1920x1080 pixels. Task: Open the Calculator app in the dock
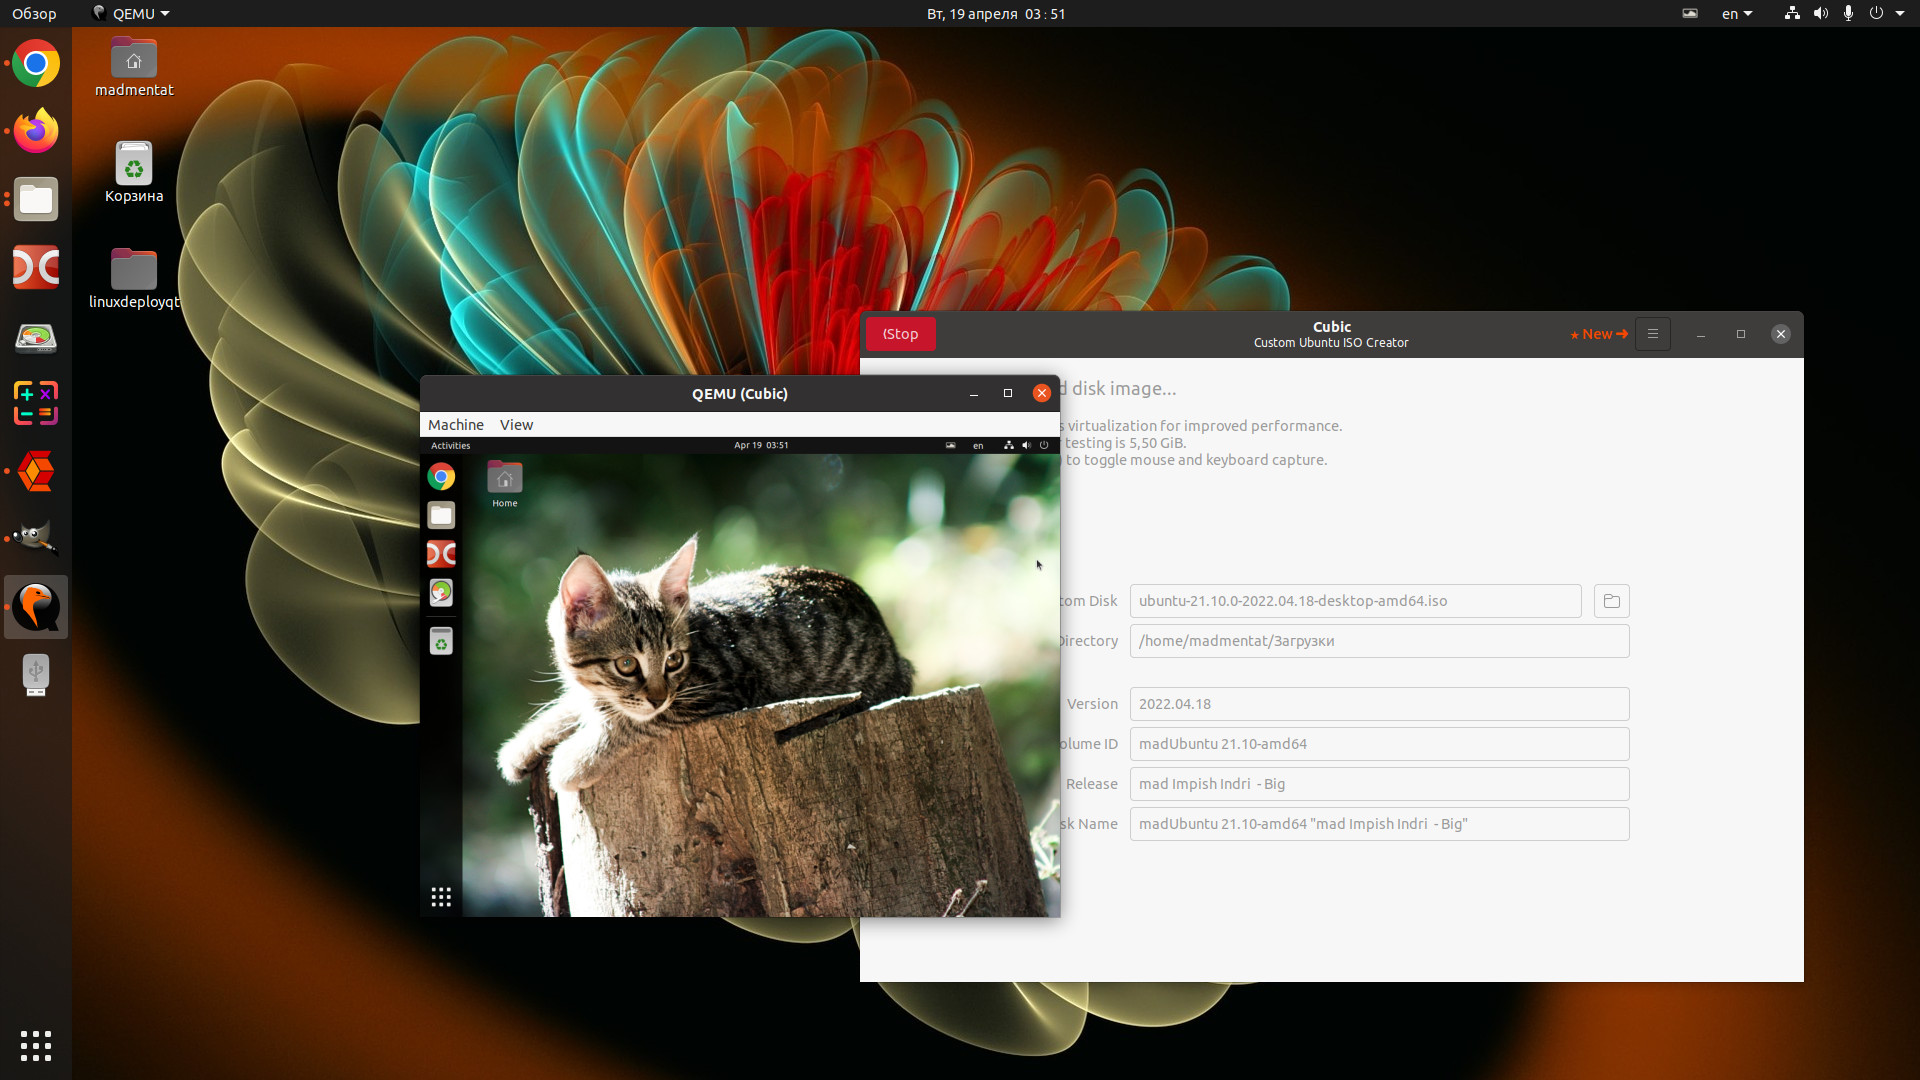pos(36,403)
